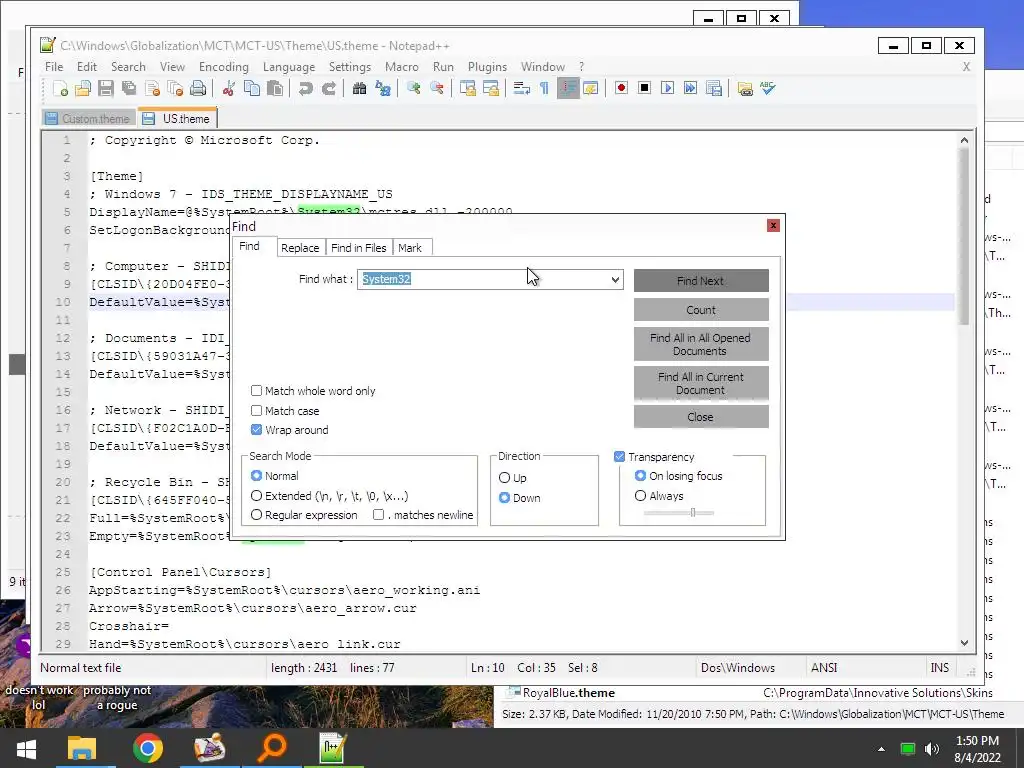Select Regular expression search mode
The image size is (1024, 768).
tap(257, 515)
